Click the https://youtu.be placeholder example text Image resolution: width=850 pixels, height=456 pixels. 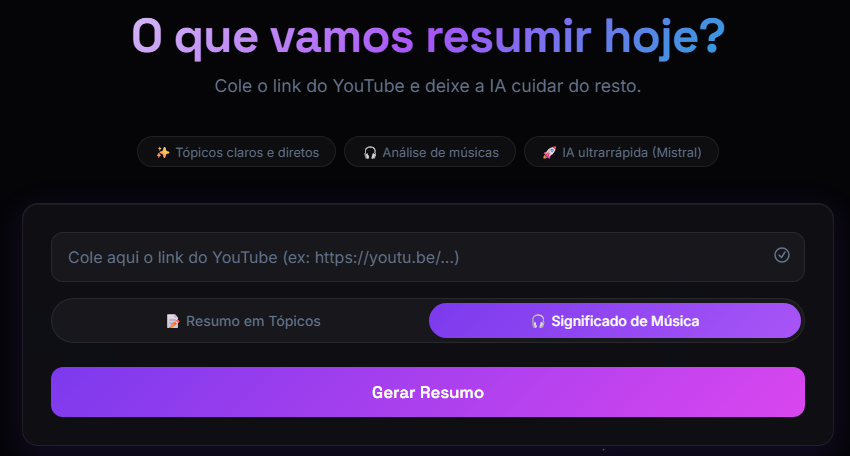tap(387, 257)
